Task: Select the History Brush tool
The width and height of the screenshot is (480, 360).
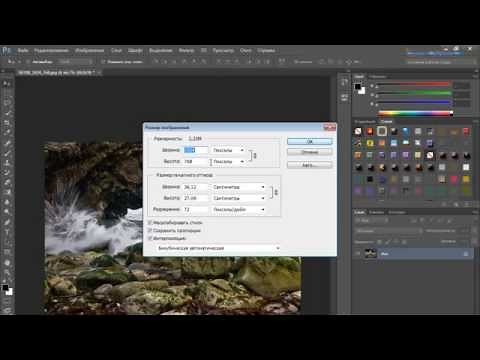Action: click(x=7, y=173)
